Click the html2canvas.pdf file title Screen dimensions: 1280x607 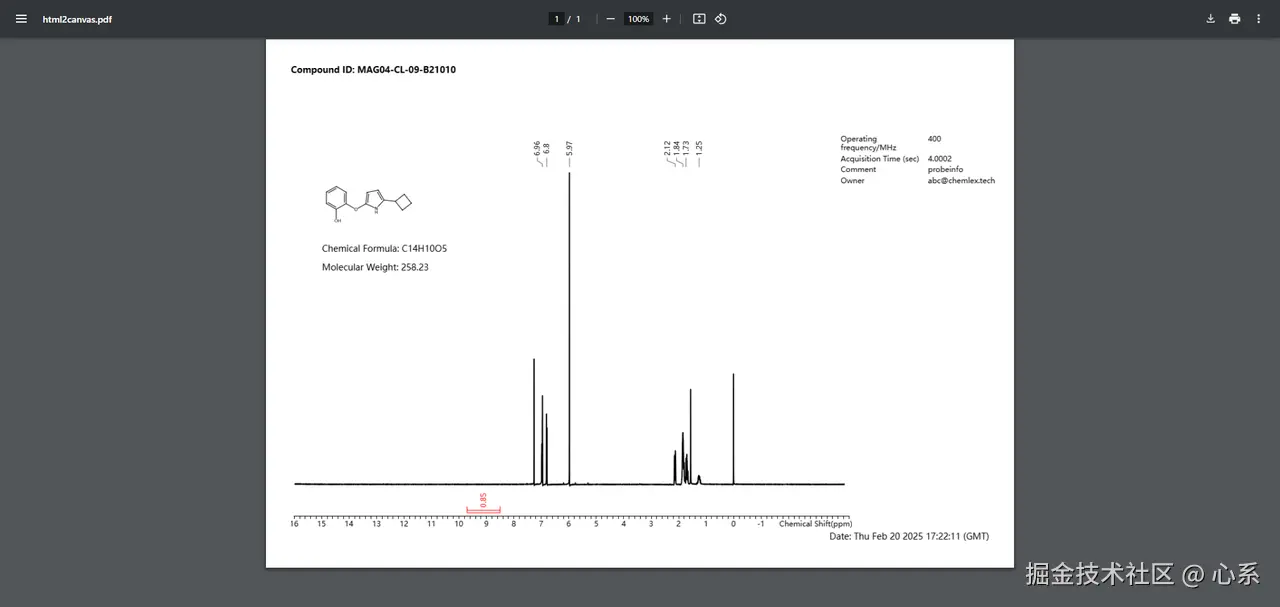click(77, 19)
